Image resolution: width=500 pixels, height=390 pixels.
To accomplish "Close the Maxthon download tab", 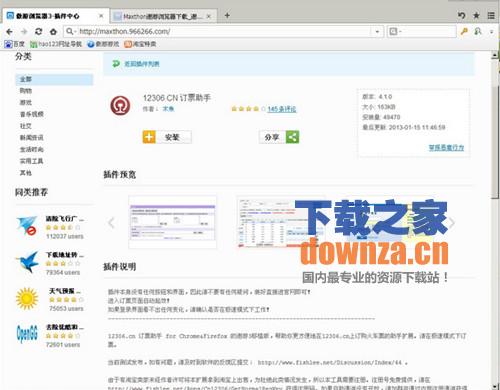I will click(209, 16).
